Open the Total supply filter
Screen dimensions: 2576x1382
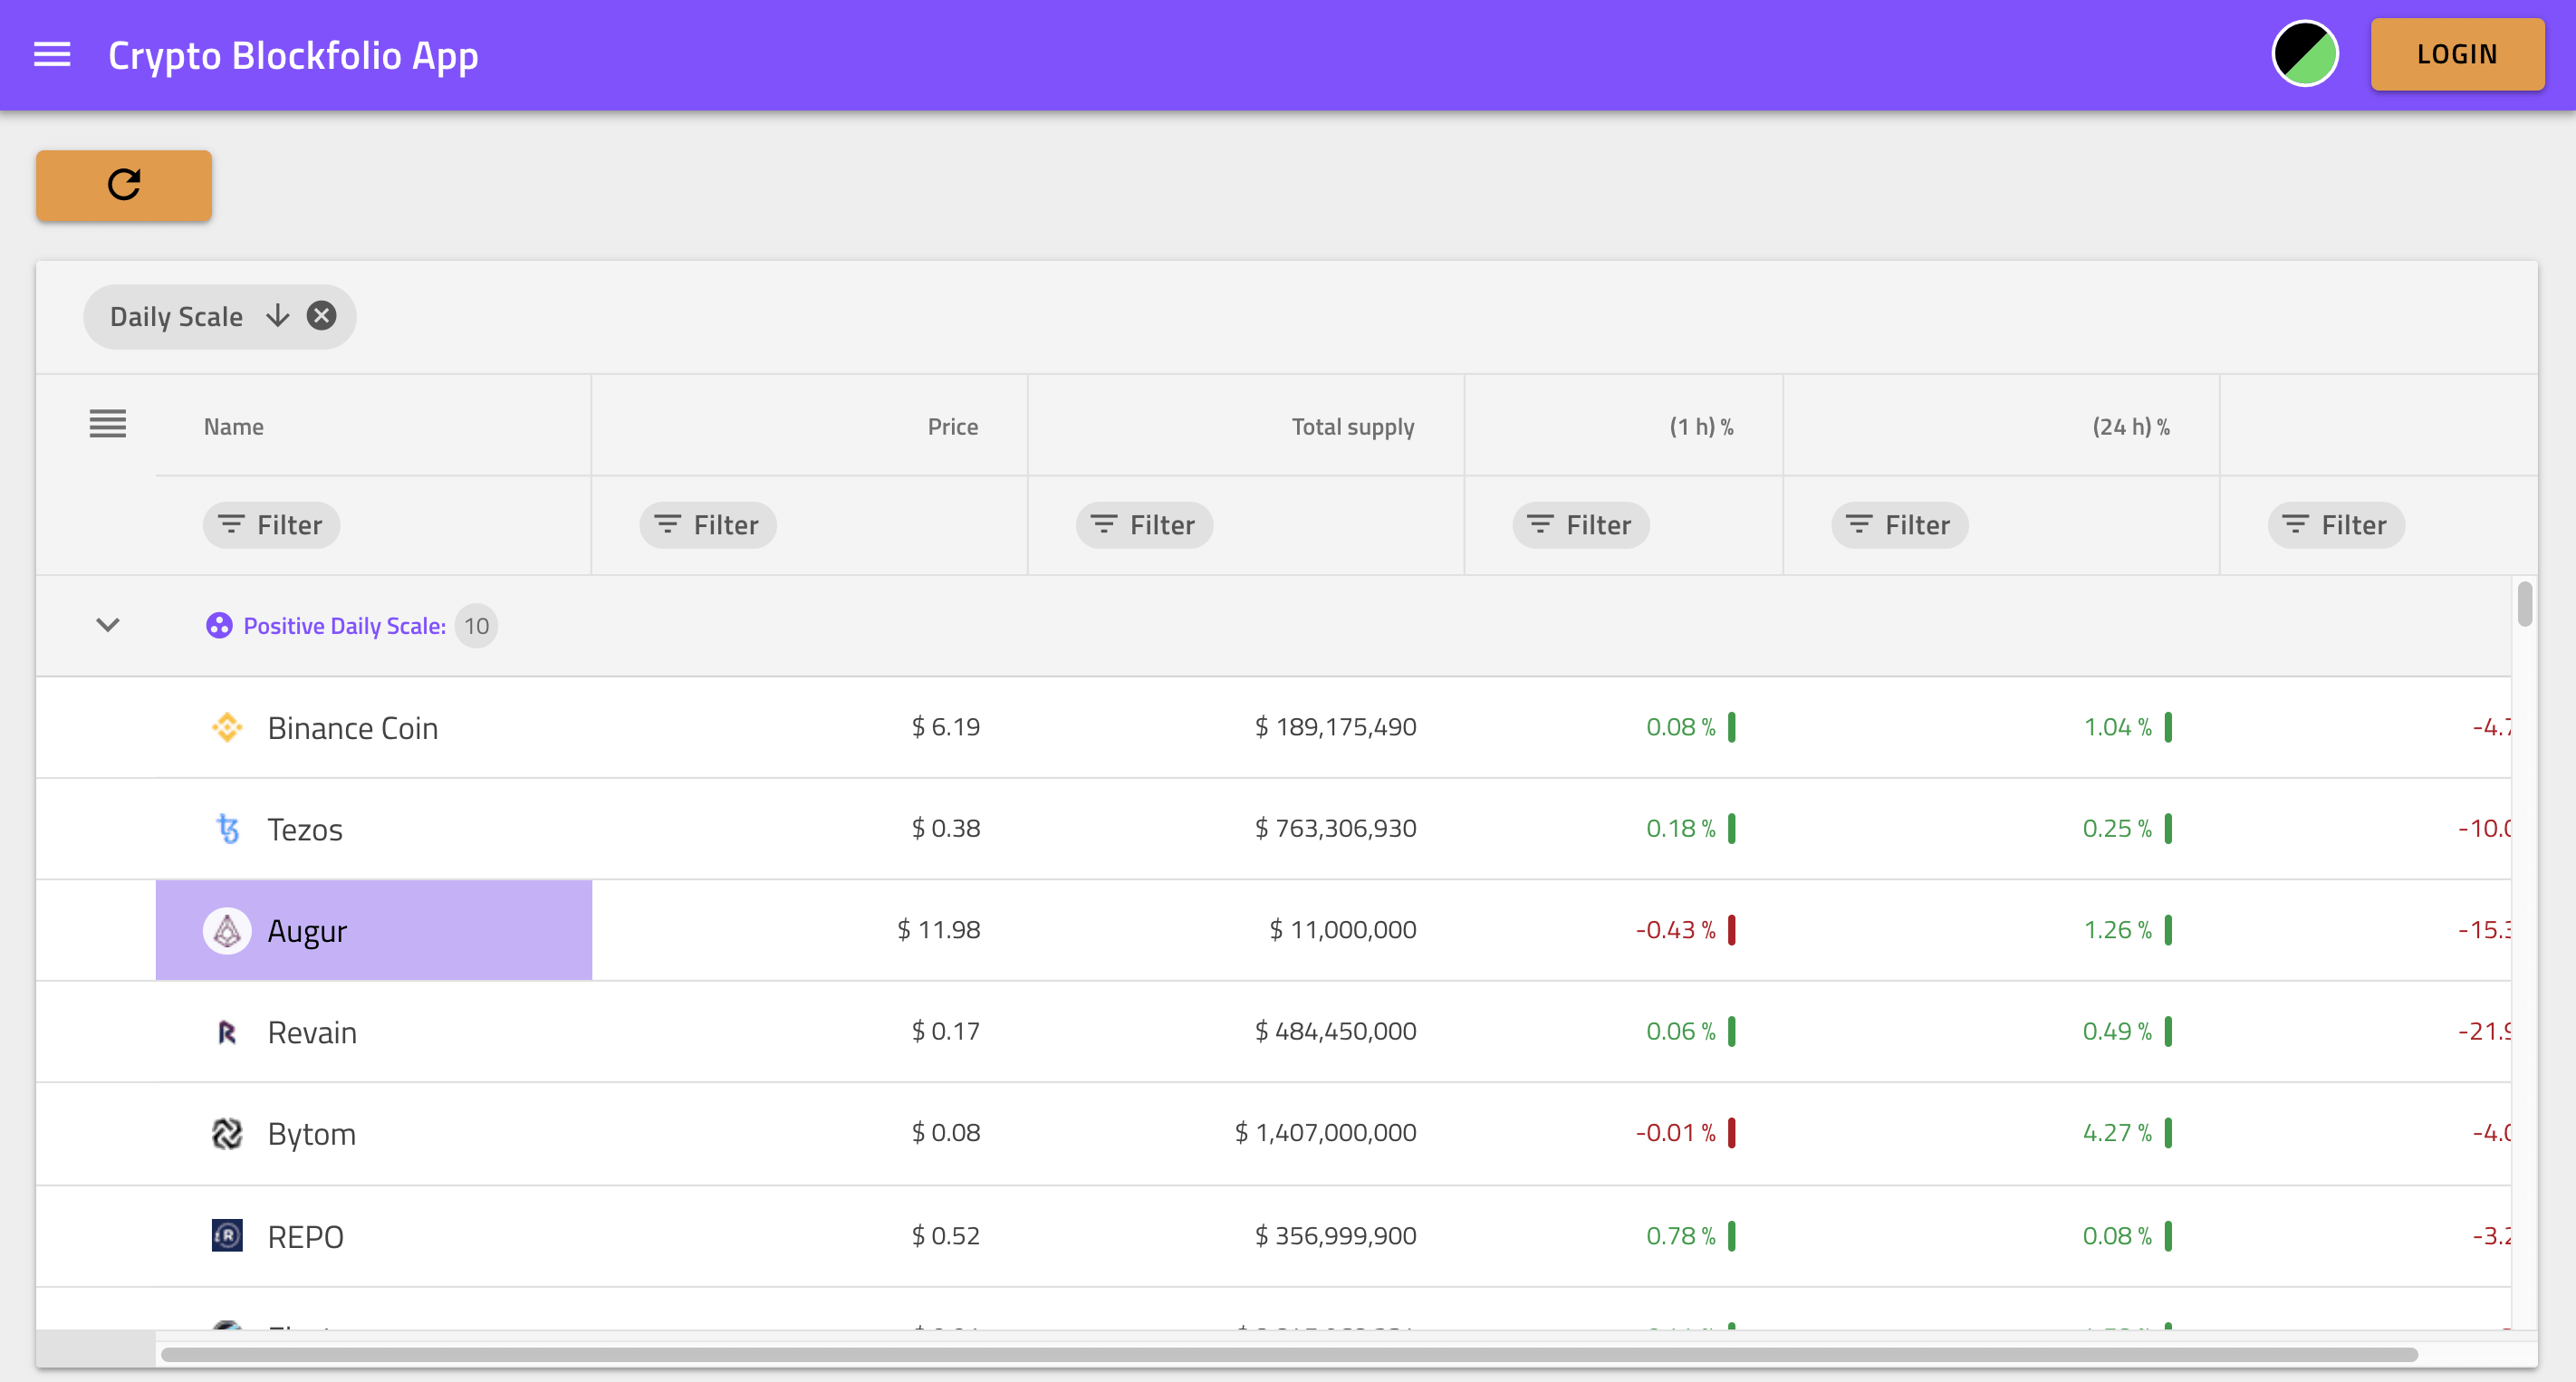point(1144,525)
